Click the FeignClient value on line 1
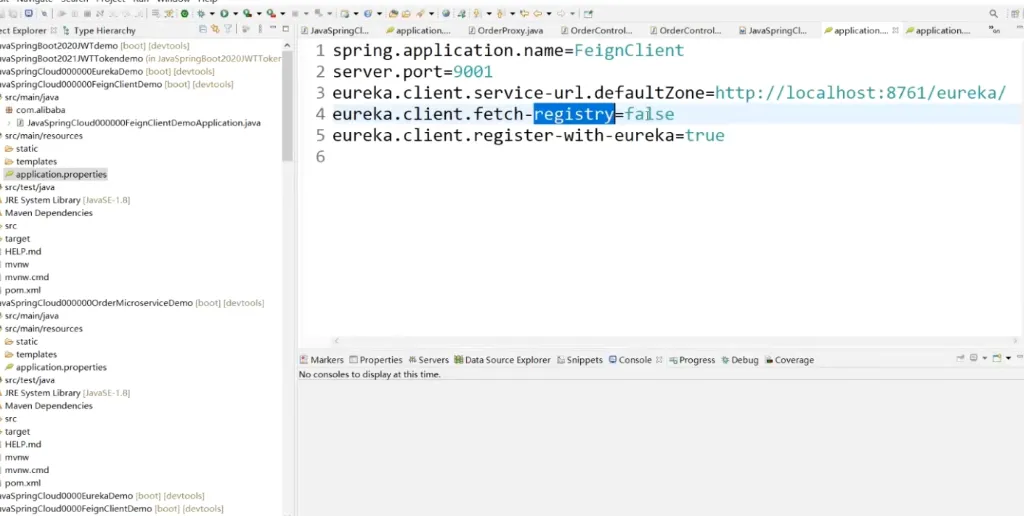The width and height of the screenshot is (1024, 516). point(629,50)
